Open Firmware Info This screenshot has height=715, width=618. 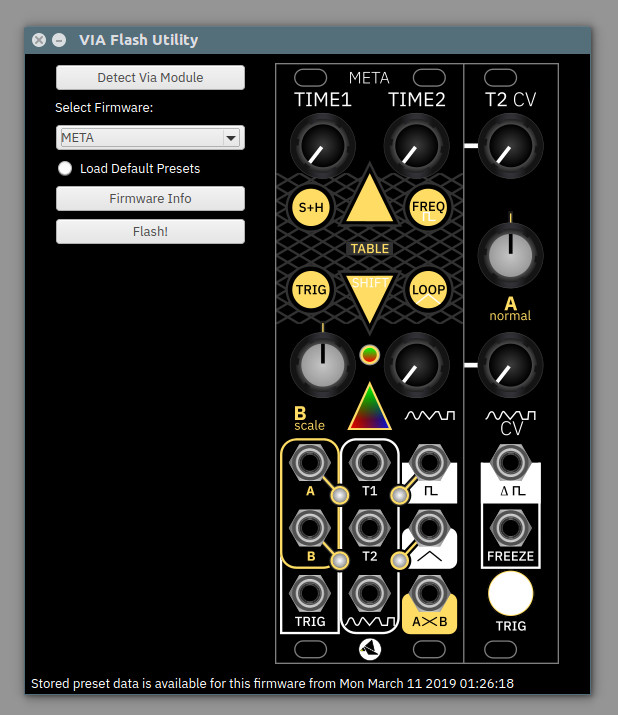(x=150, y=198)
